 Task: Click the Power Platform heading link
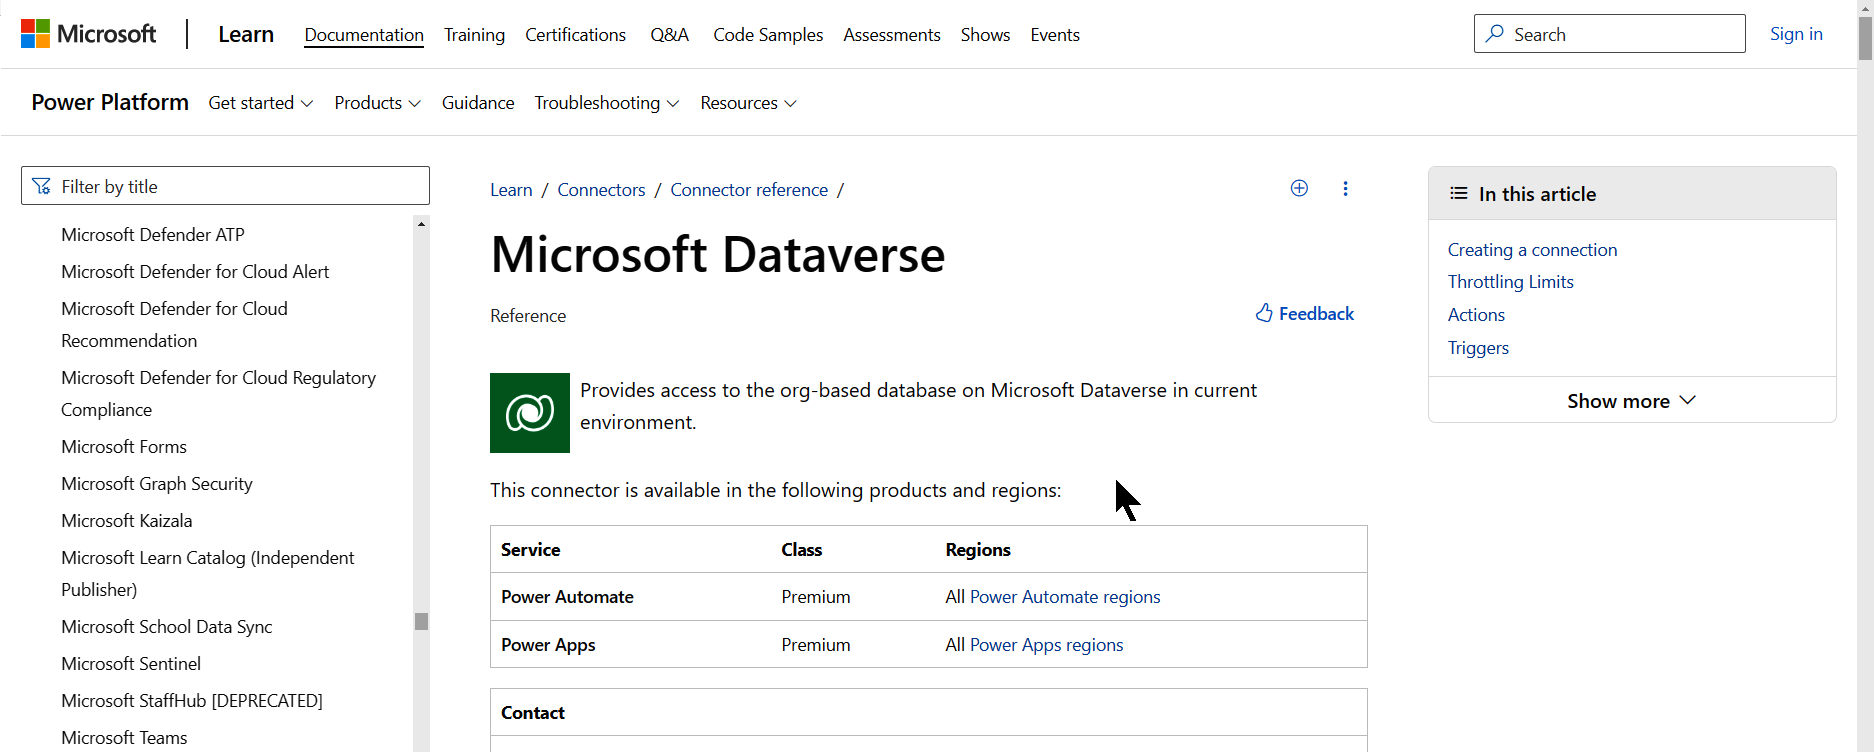(110, 102)
